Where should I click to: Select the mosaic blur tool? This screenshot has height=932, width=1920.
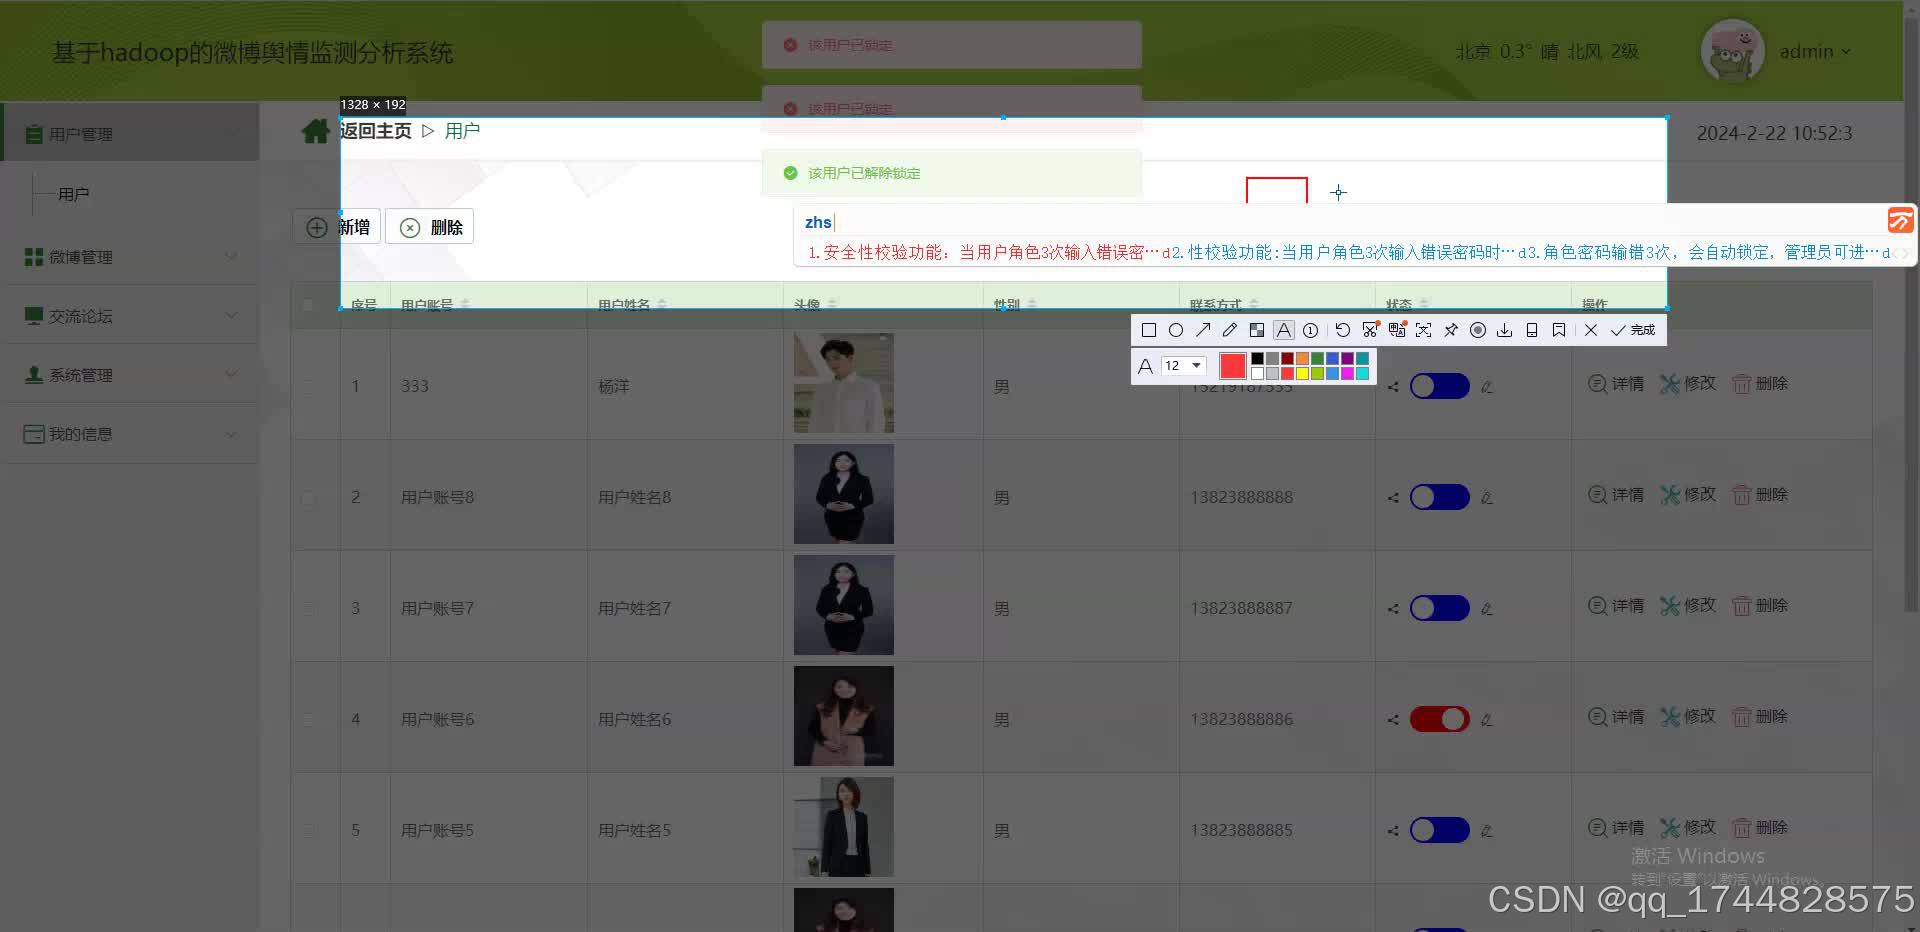click(x=1257, y=330)
